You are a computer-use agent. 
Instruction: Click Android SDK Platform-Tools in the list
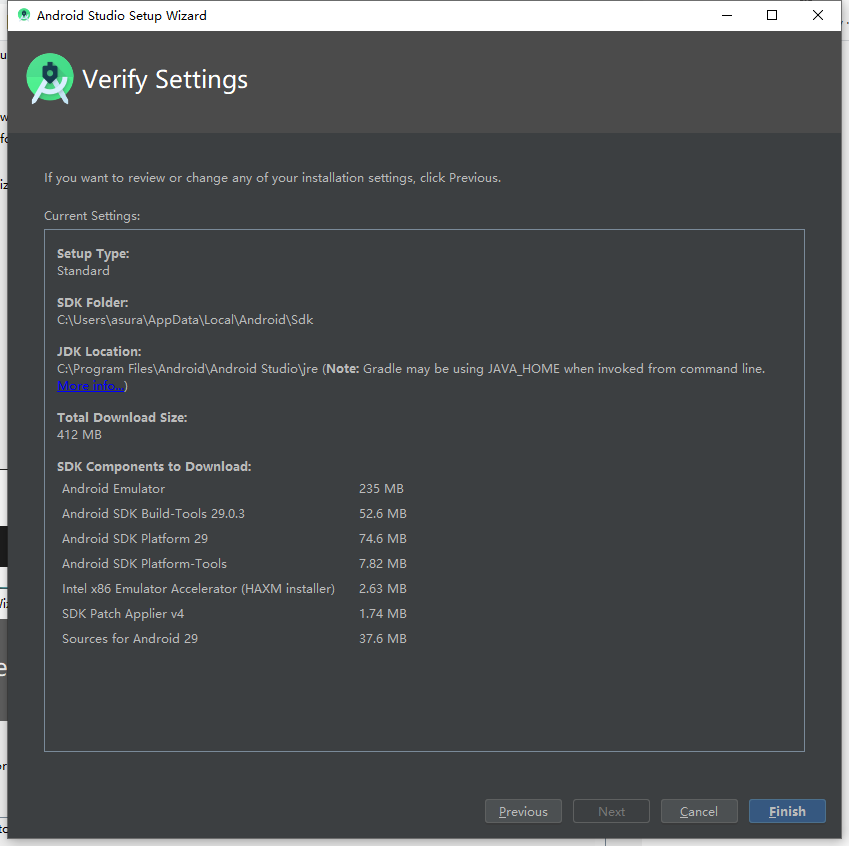coord(144,564)
